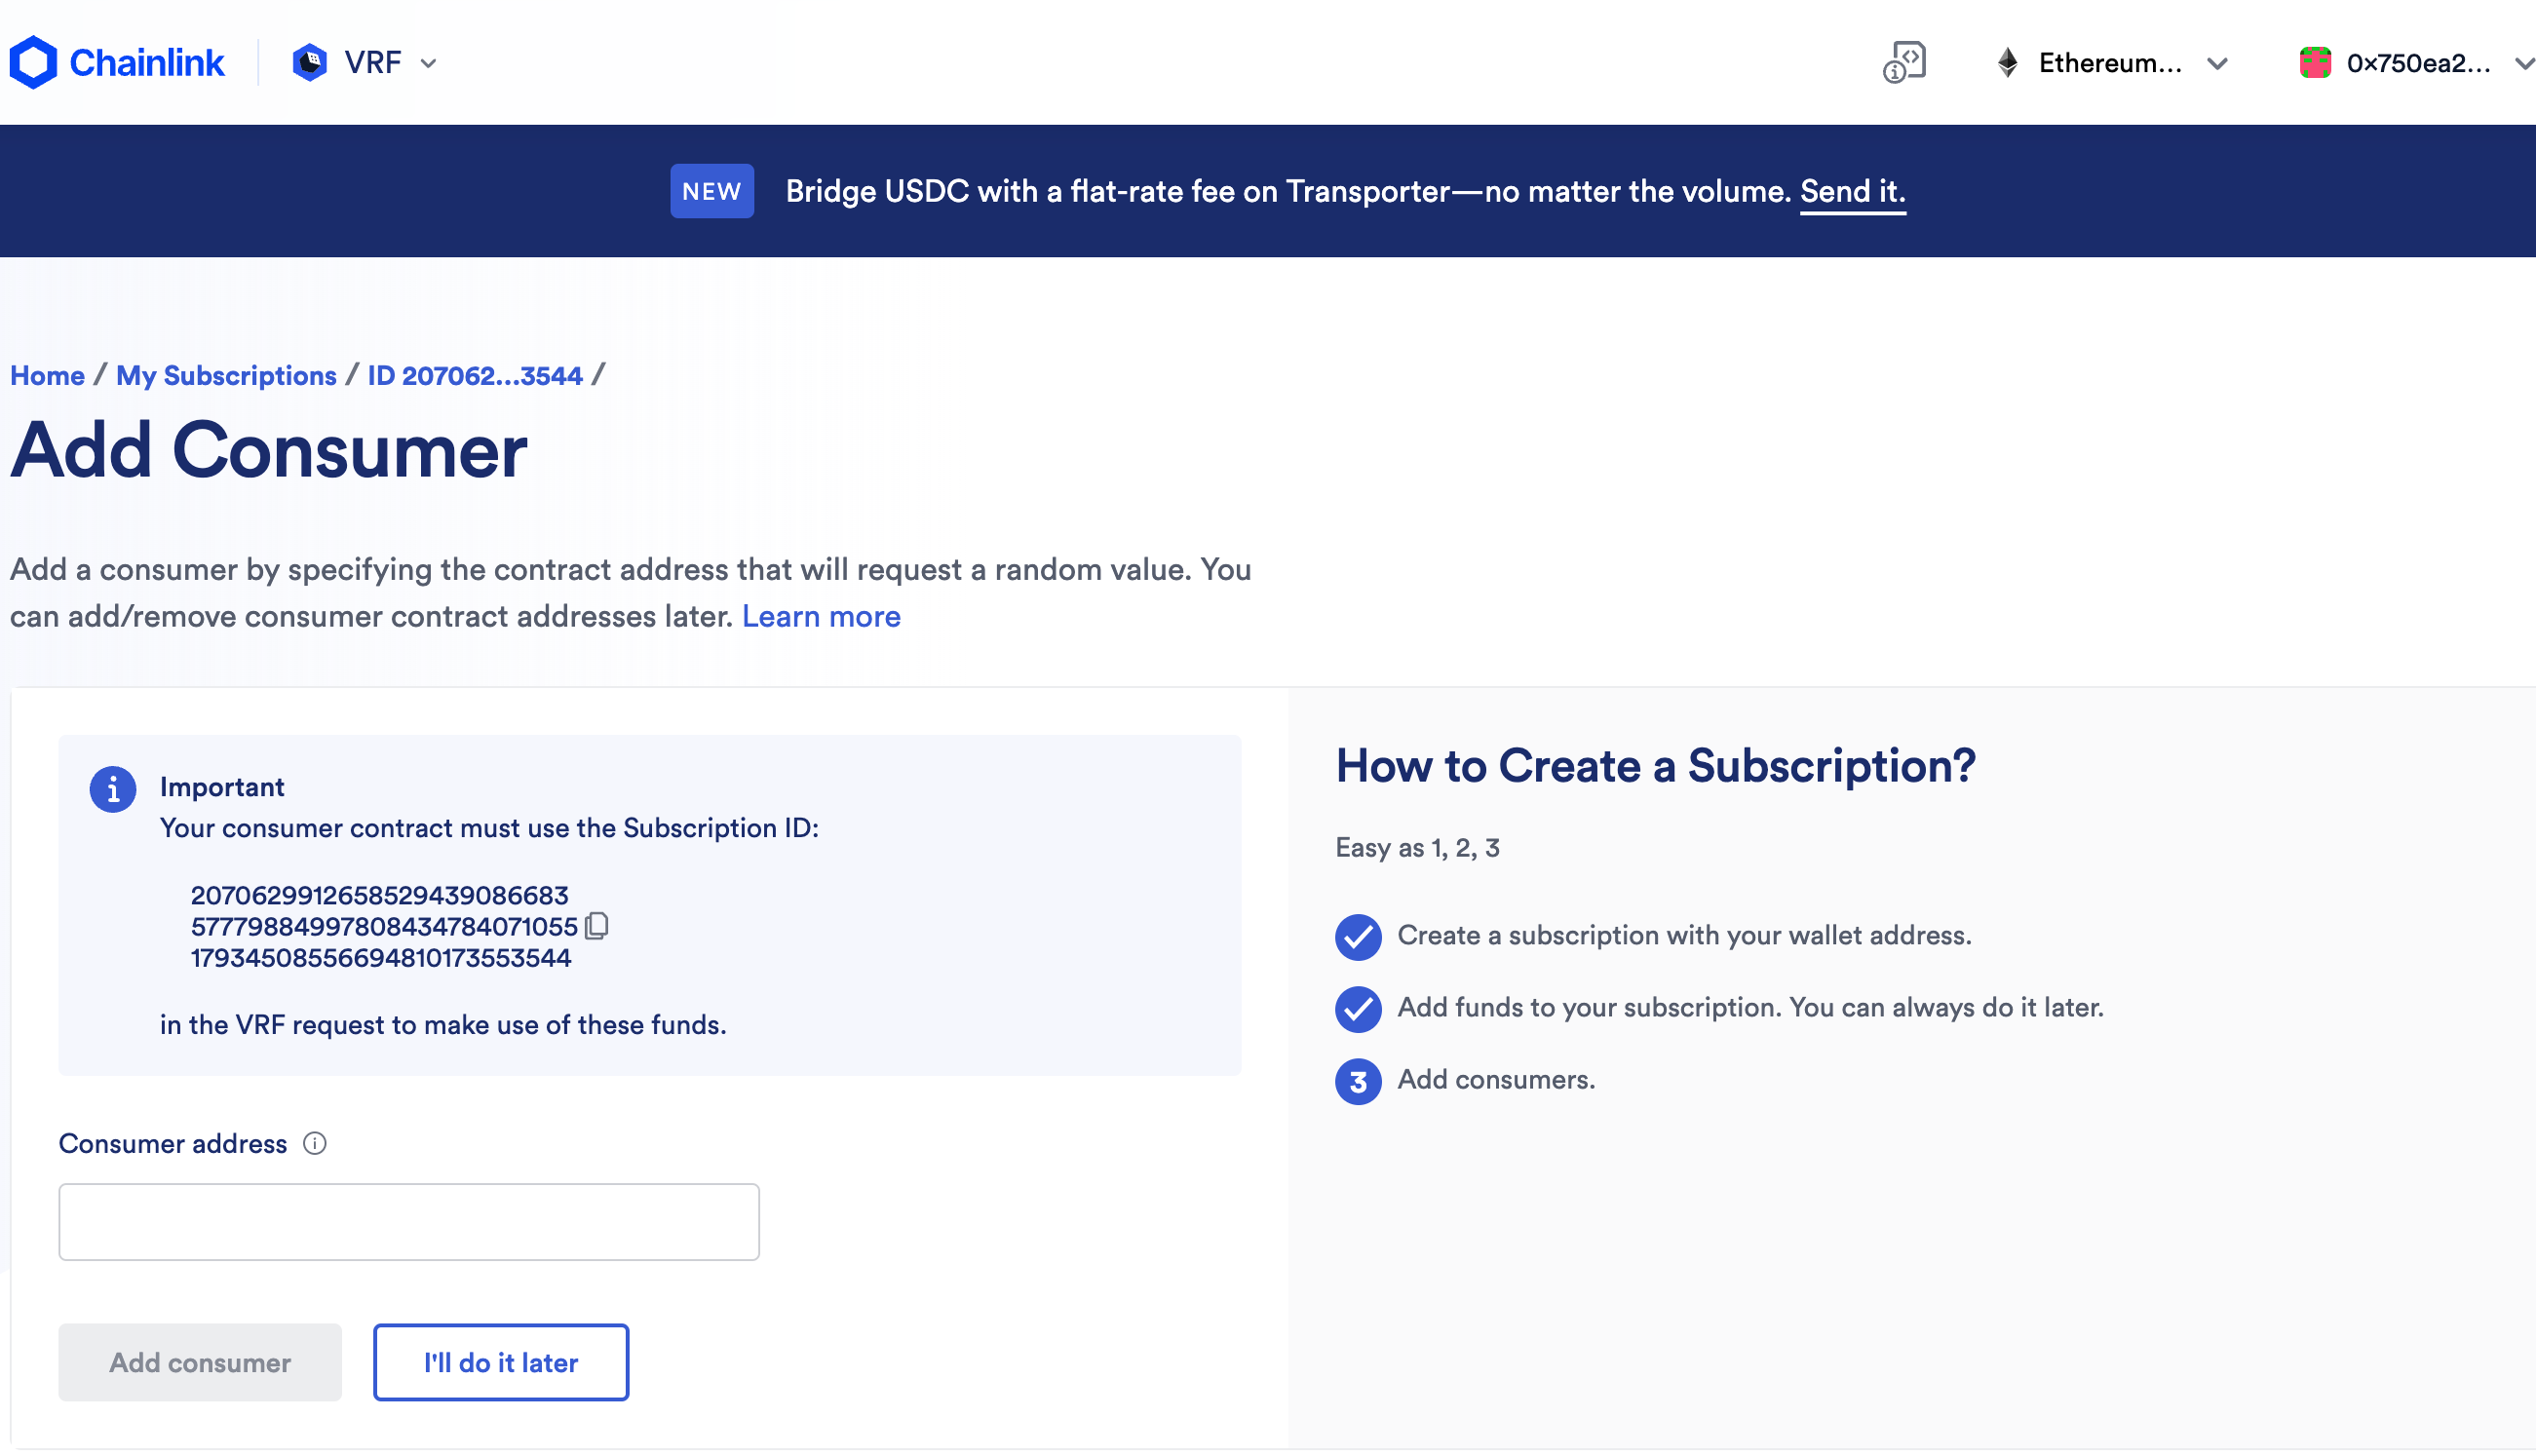Click the subscription ID line 2070629912658529439086683
The image size is (2536, 1456).
click(379, 895)
